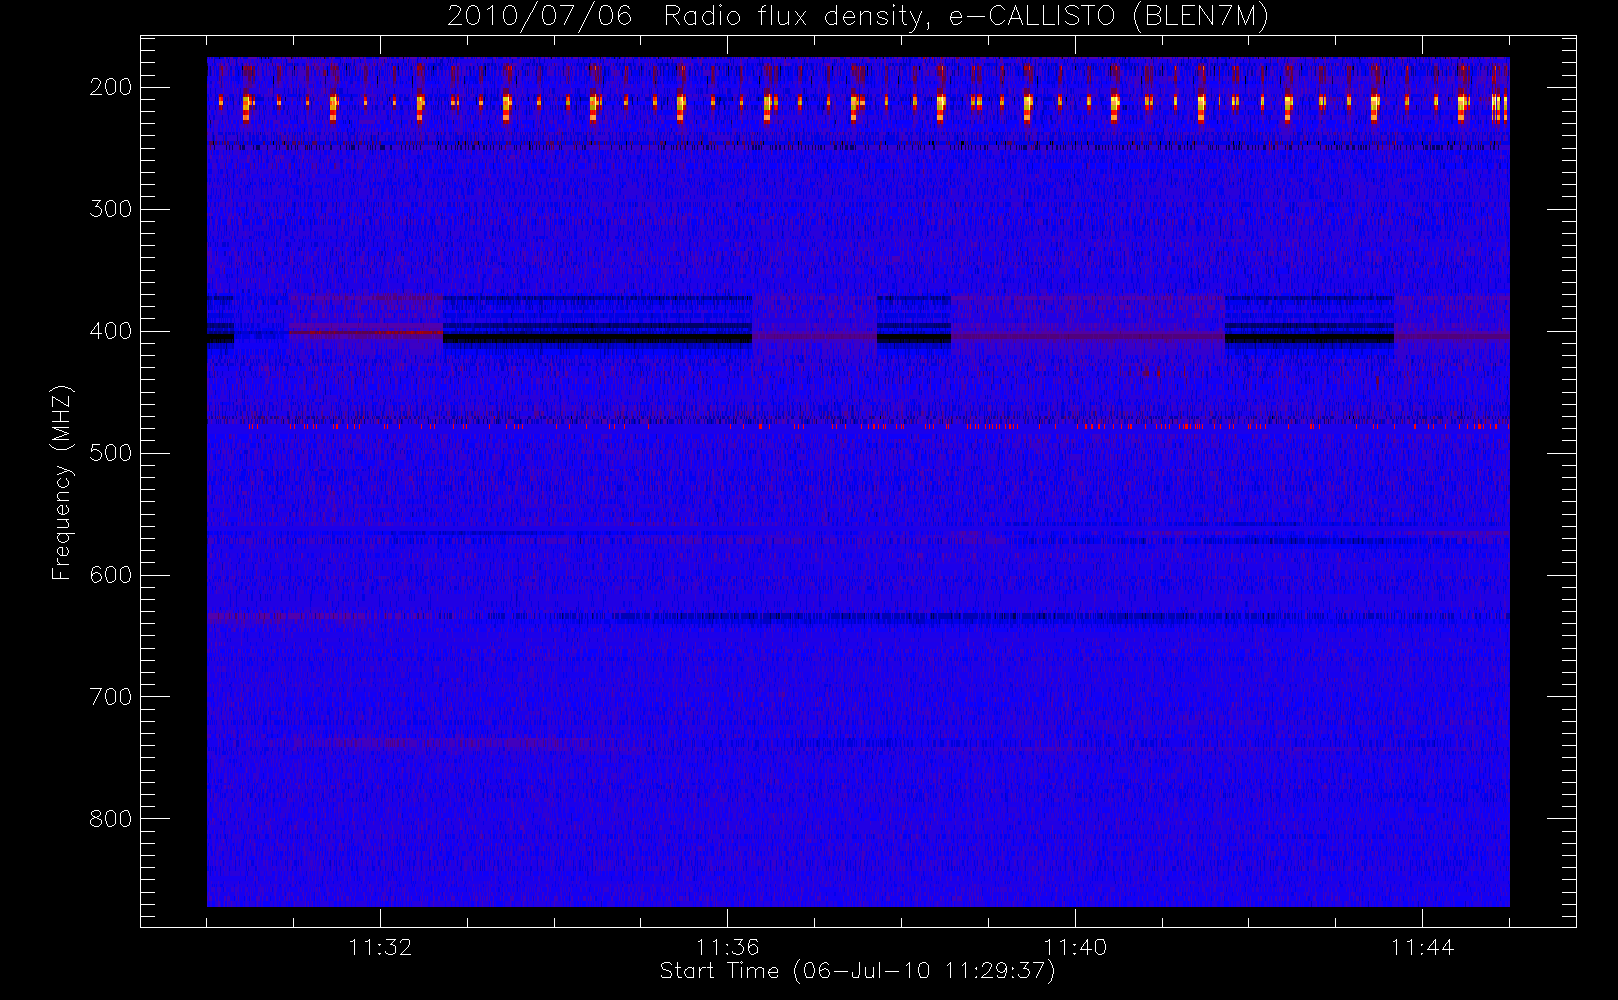Viewport: 1618px width, 1000px height.
Task: Click the 11:40 time tick label
Action: click(1075, 947)
